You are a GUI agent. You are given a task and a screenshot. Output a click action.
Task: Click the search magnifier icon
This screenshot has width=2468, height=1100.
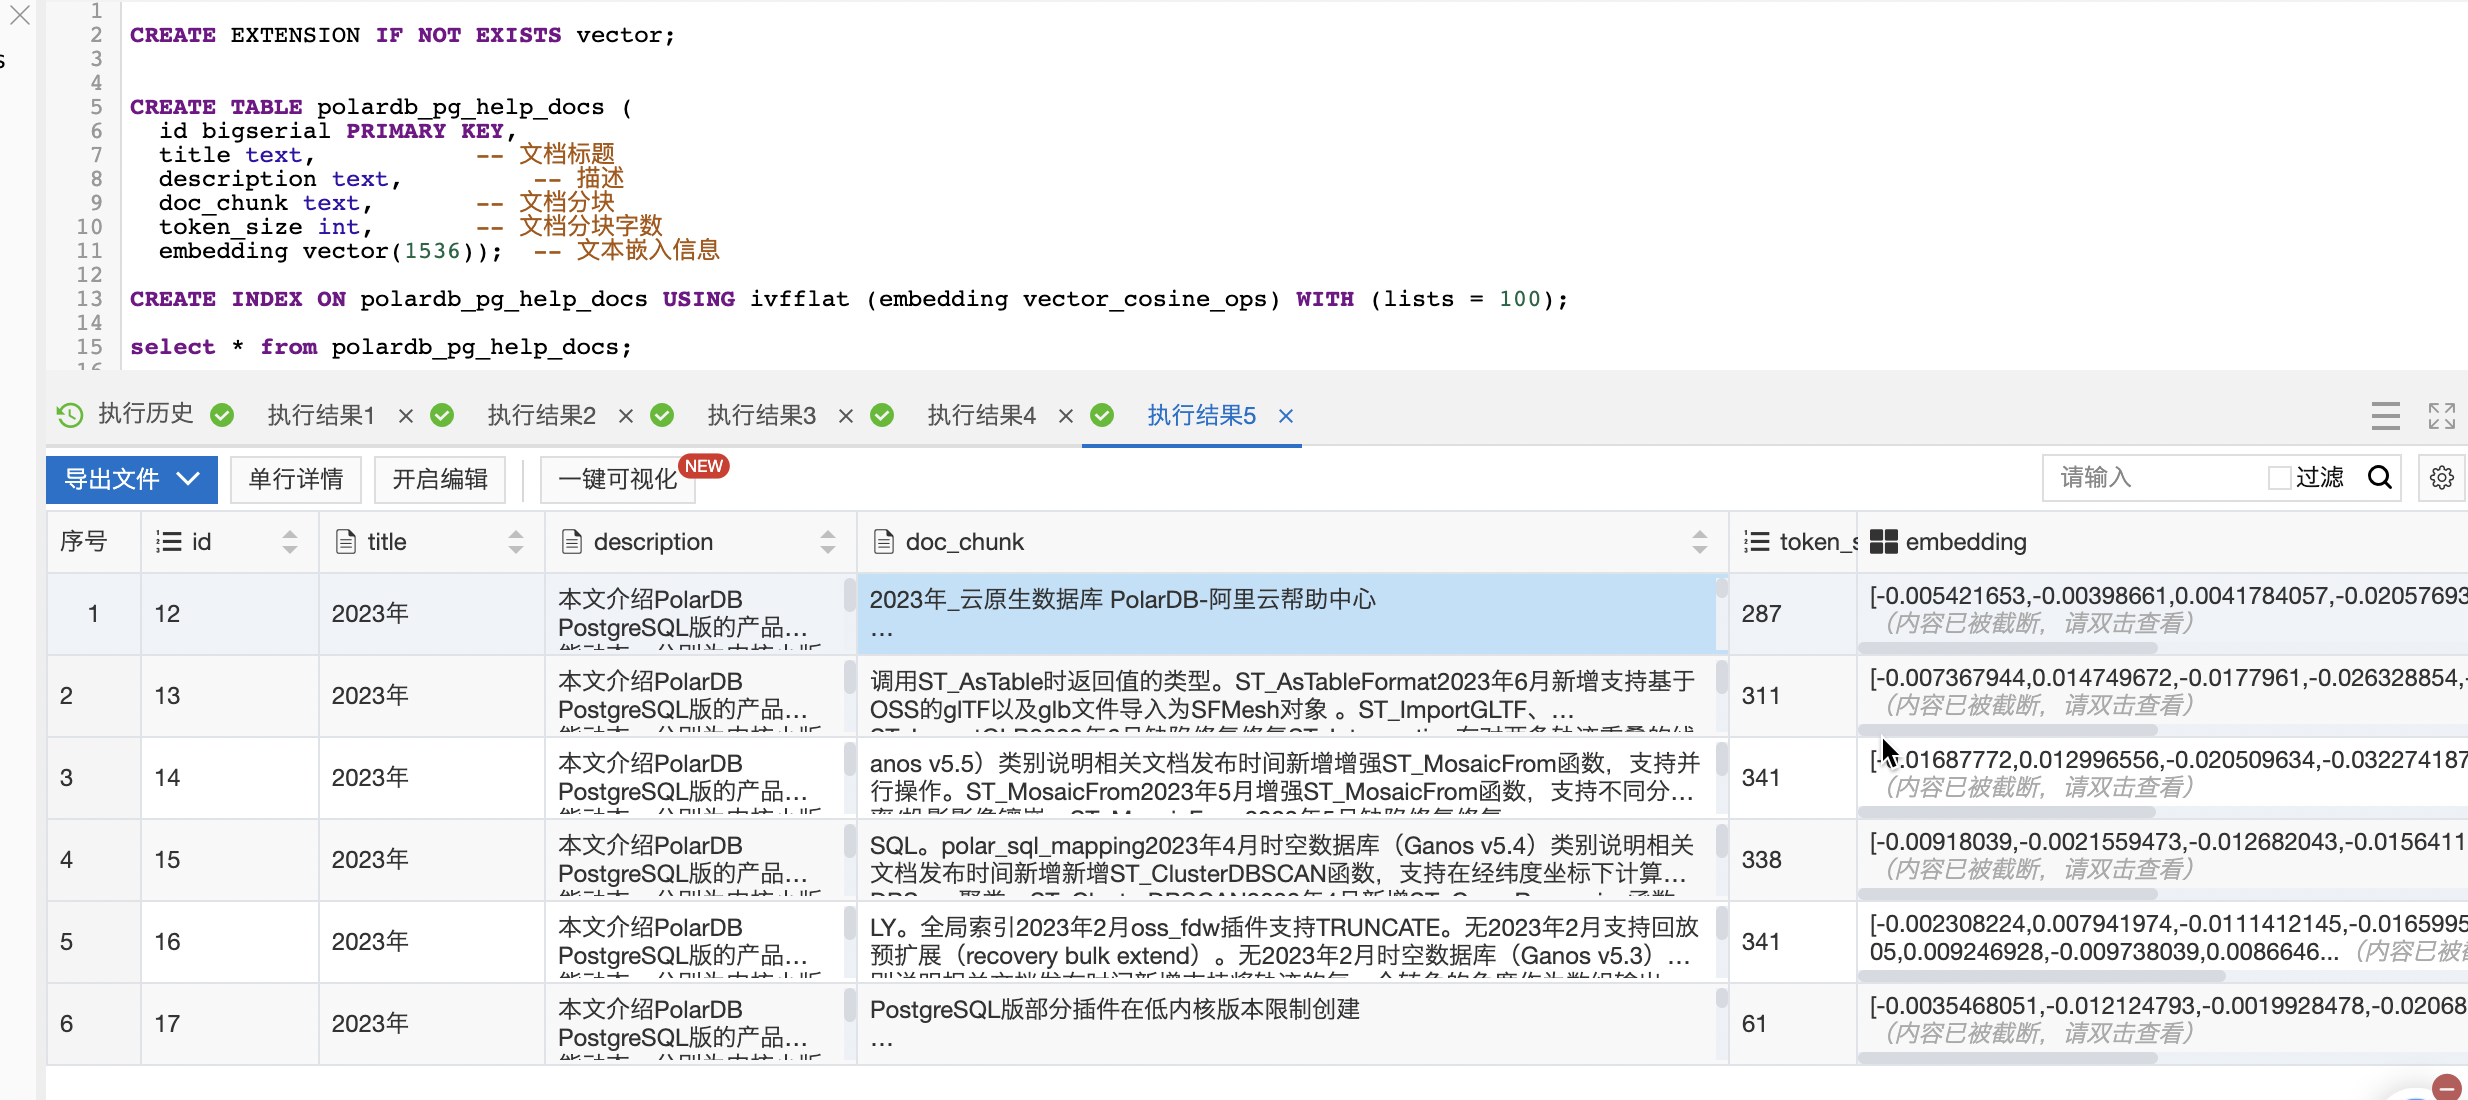coord(2380,478)
